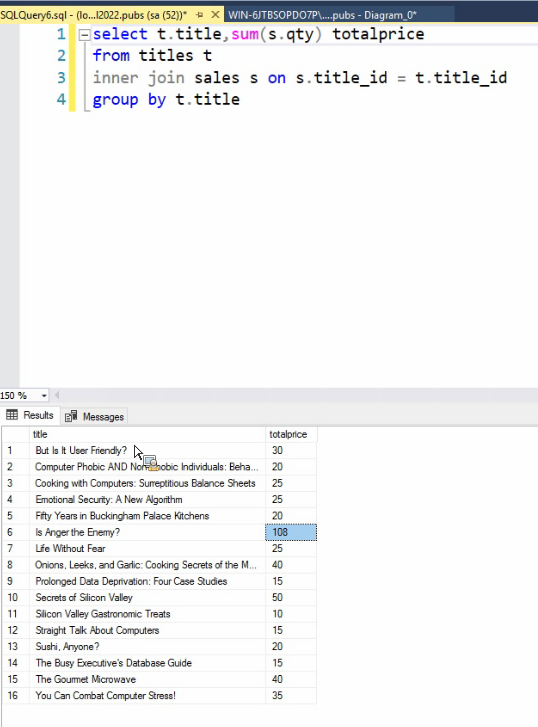Pin the SQLQuery6.sql tab

click(199, 15)
